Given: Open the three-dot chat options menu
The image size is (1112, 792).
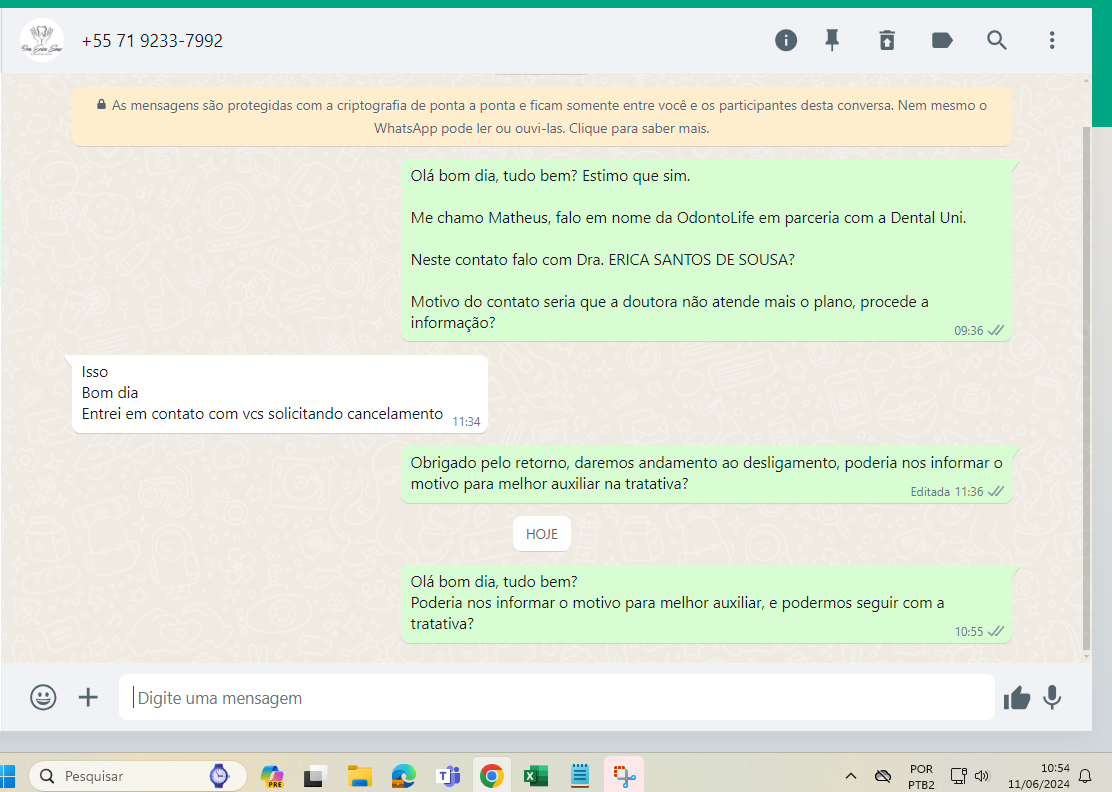Looking at the screenshot, I should click(1052, 40).
